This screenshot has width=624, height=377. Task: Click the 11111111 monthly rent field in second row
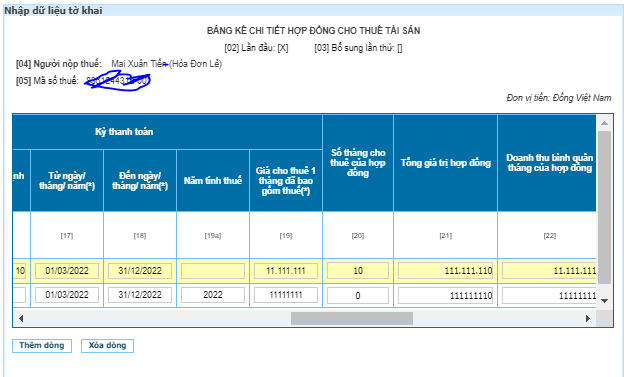[x=286, y=295]
